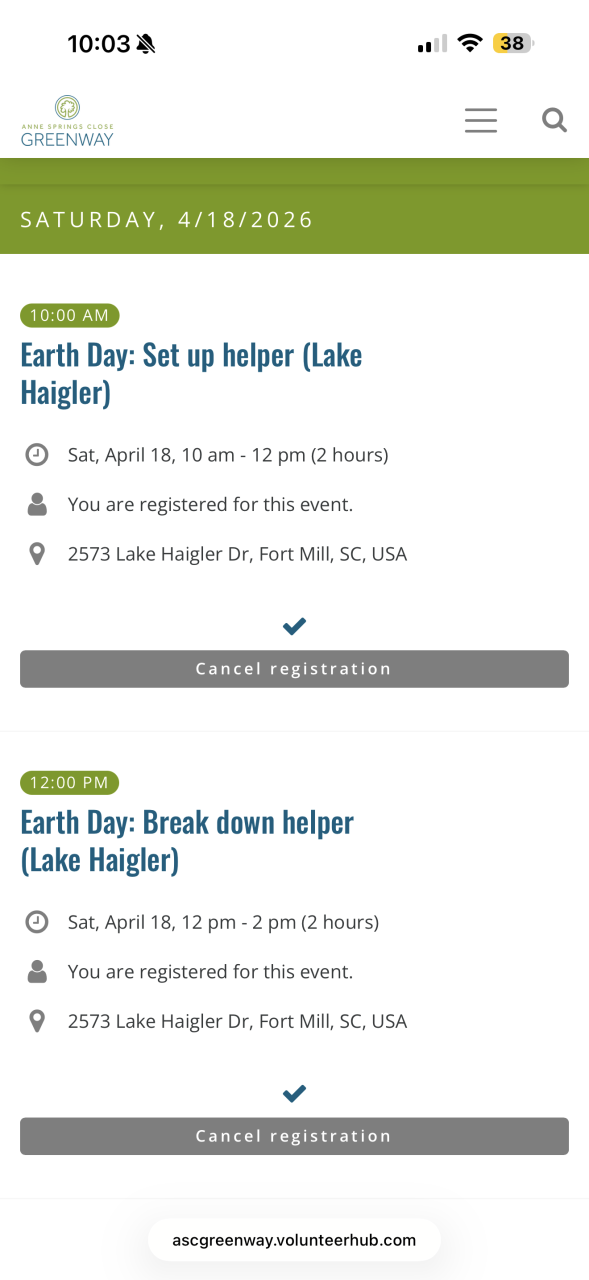
Task: Tap the 12:00 PM time badge
Action: coord(69,783)
